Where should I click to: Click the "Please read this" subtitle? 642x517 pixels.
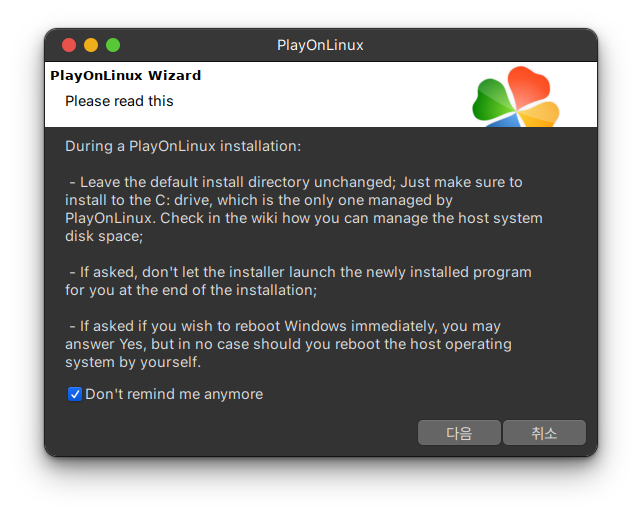[x=119, y=101]
